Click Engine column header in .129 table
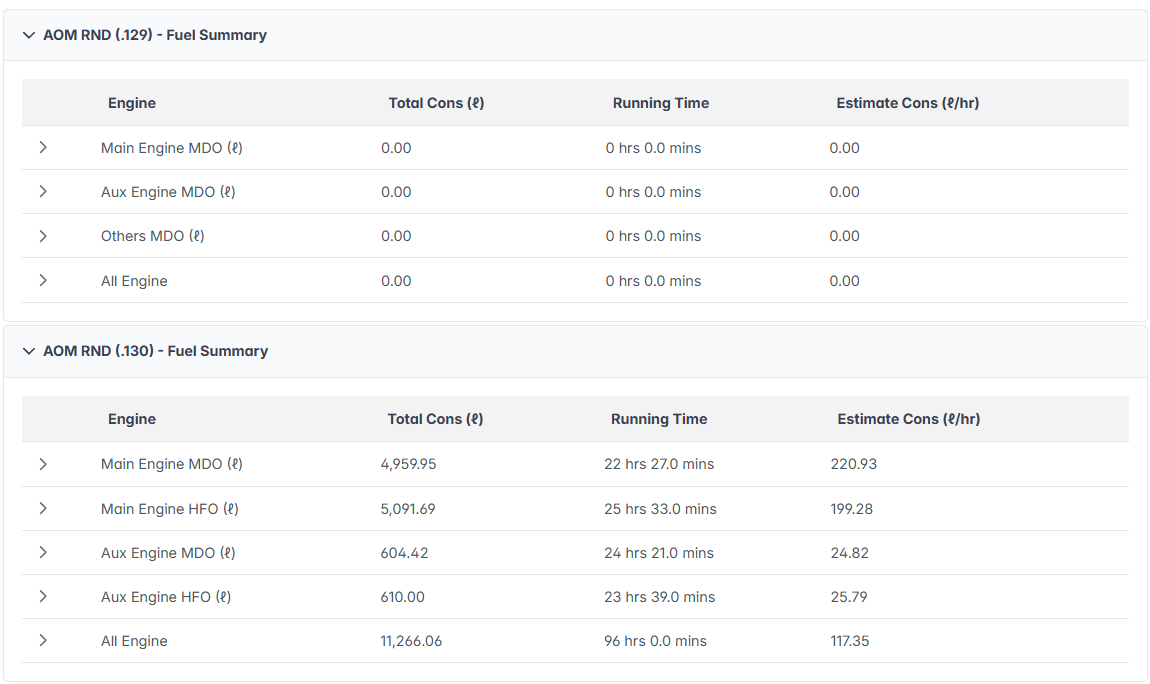 (132, 103)
